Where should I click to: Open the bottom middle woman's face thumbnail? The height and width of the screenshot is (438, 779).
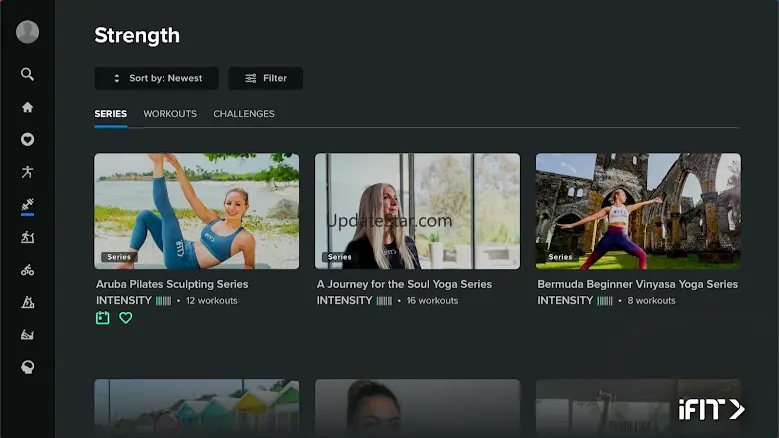417,408
